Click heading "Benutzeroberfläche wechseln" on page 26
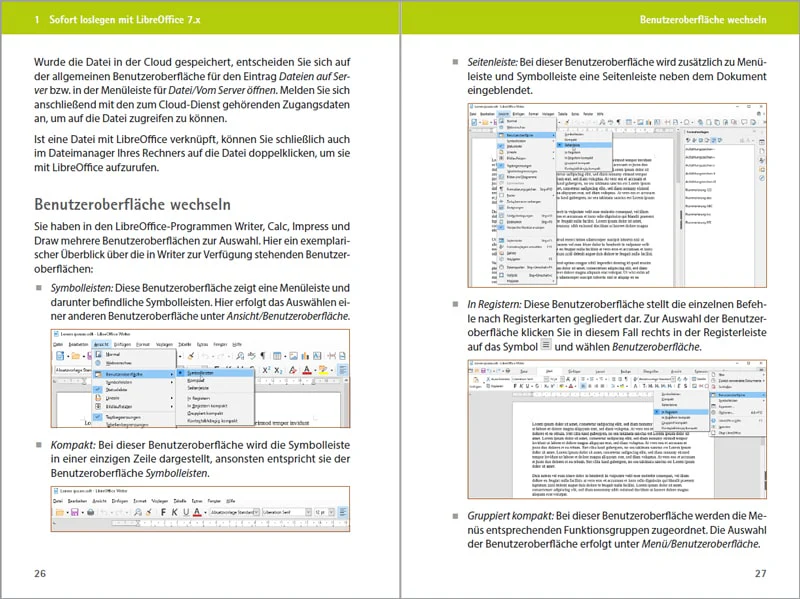 (x=133, y=205)
